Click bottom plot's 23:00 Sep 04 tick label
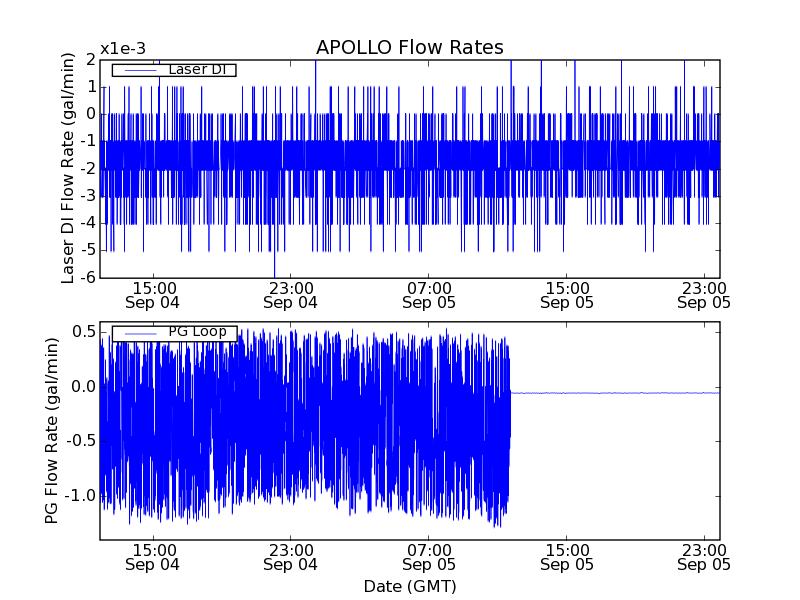 click(x=290, y=558)
